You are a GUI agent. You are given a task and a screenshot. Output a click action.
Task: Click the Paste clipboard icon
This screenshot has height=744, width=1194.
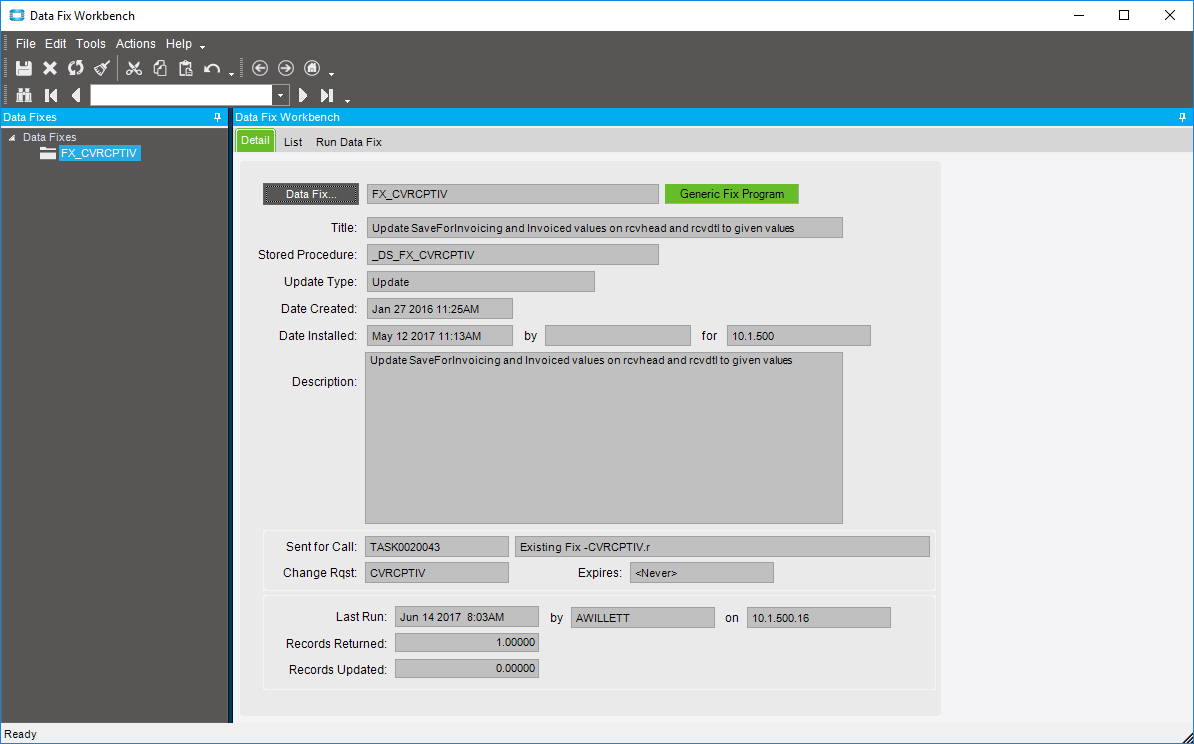(186, 69)
